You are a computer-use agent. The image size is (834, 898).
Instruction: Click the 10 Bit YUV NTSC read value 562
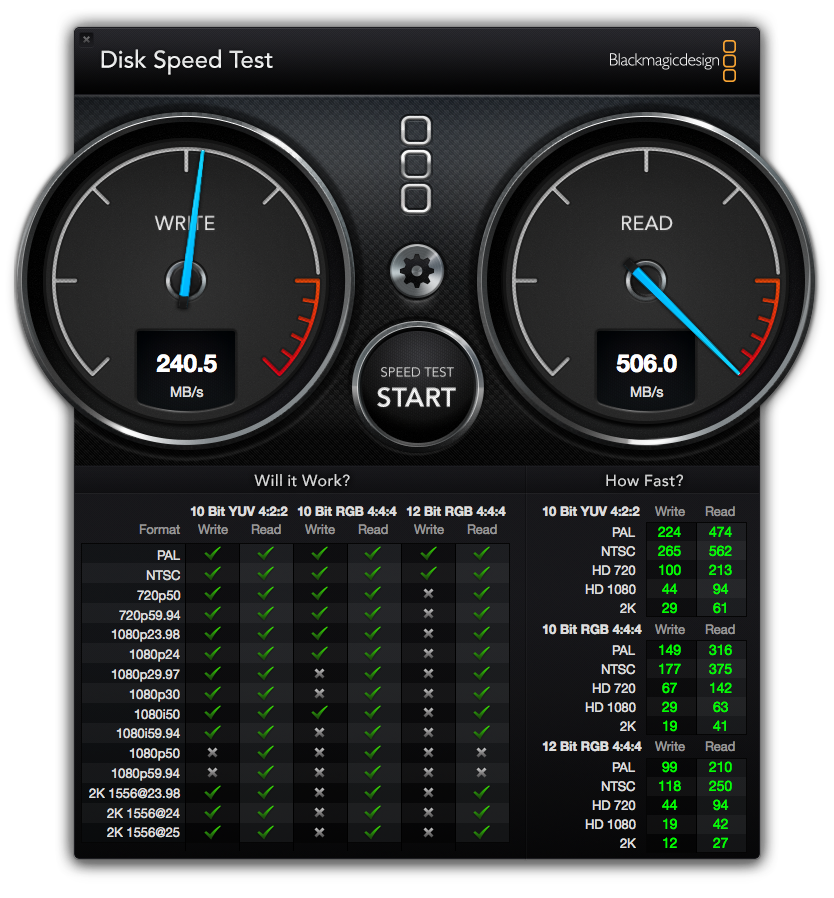[x=720, y=551]
